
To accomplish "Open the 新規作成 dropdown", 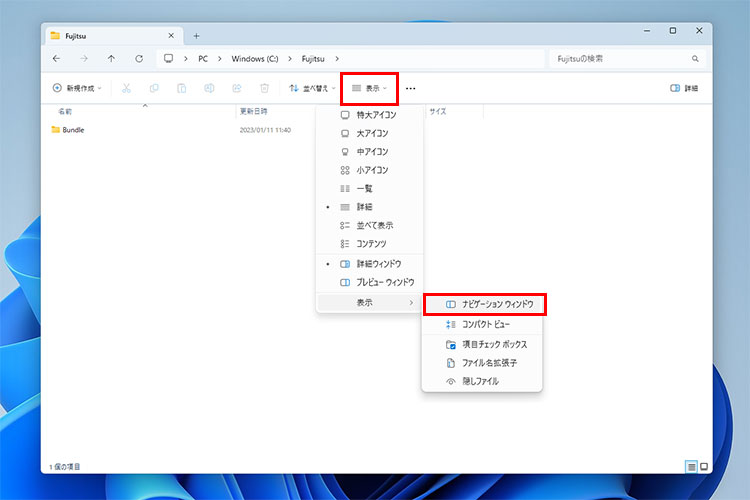I will (x=75, y=88).
